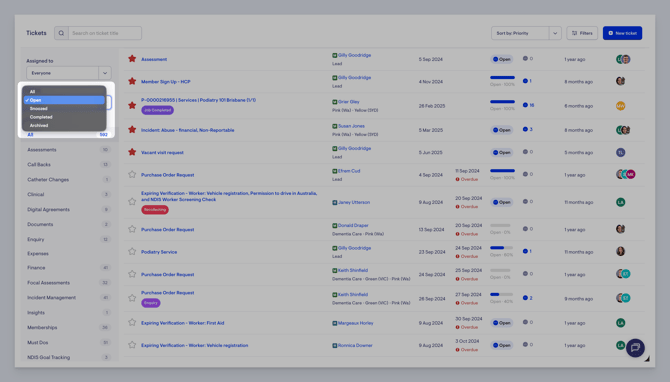Star the Expiring Verification First Aid ticket

pos(132,323)
